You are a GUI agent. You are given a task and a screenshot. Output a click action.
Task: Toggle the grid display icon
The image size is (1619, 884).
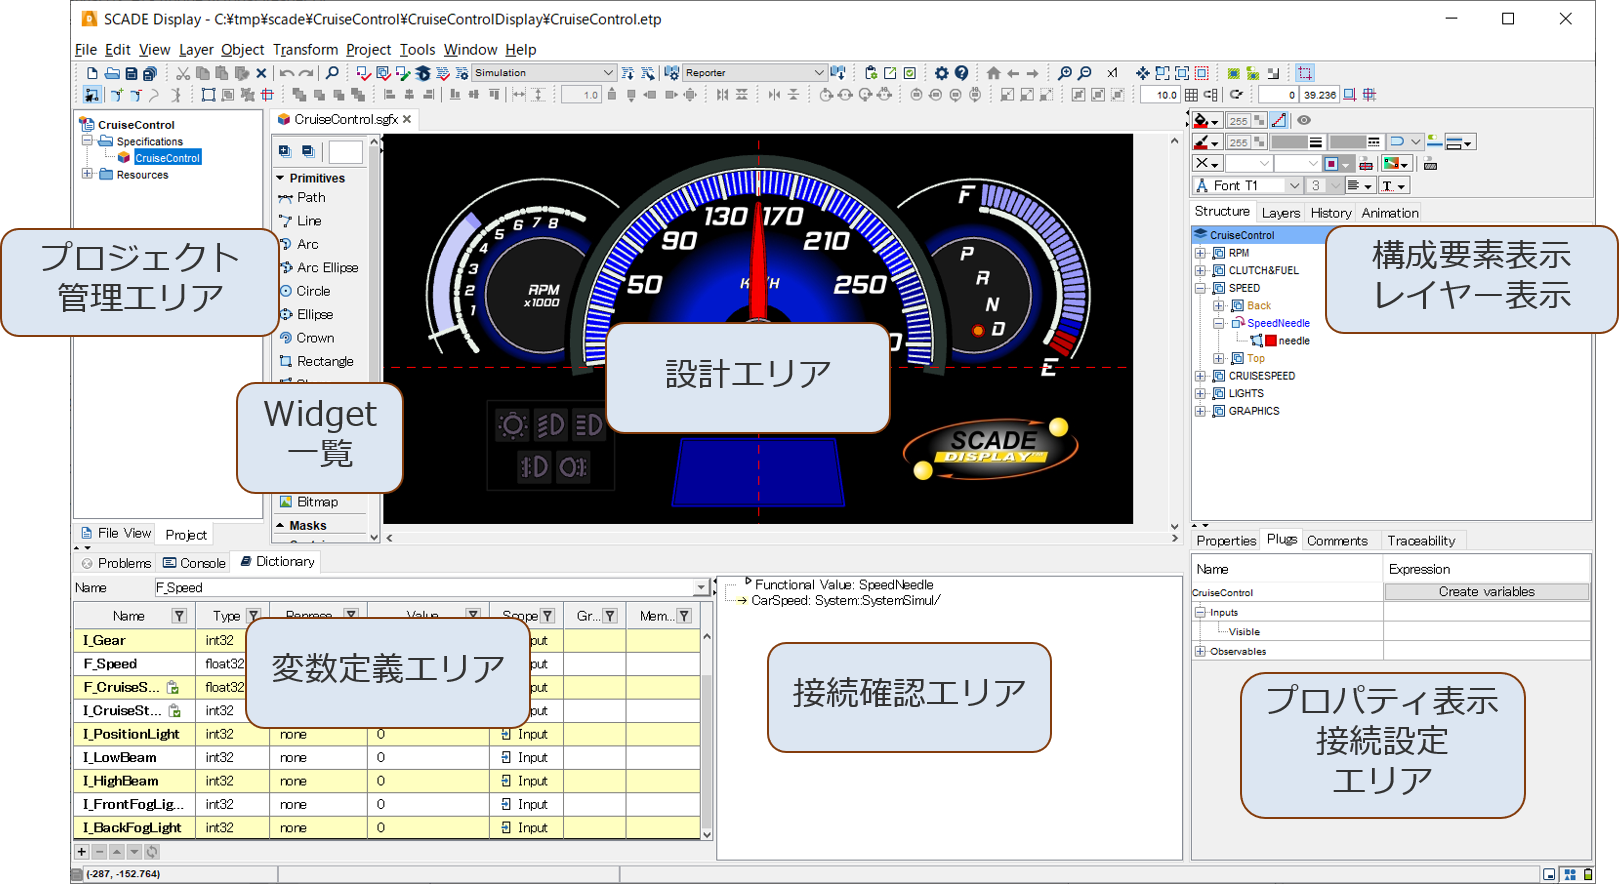click(1191, 95)
